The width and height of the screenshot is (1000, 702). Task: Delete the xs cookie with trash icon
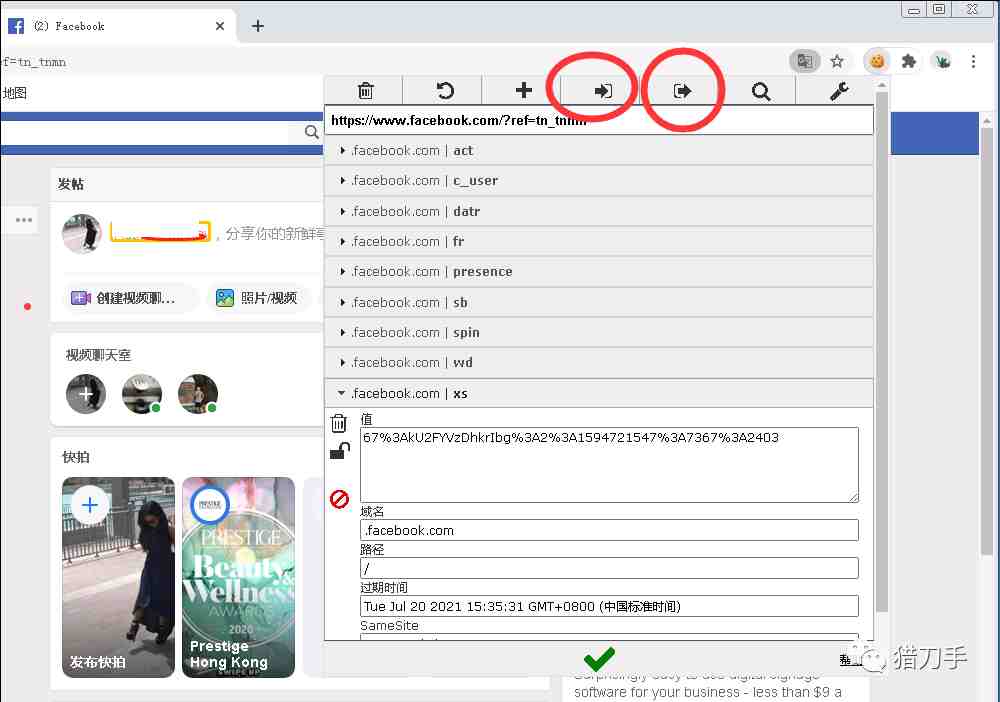tap(339, 423)
